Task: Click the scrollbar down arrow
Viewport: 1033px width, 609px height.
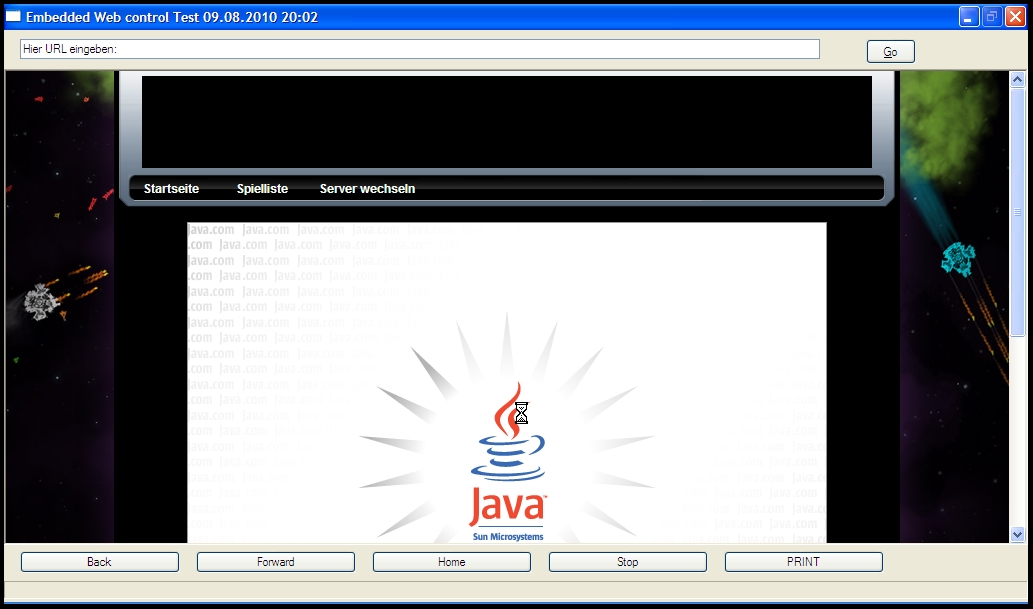Action: [1018, 535]
